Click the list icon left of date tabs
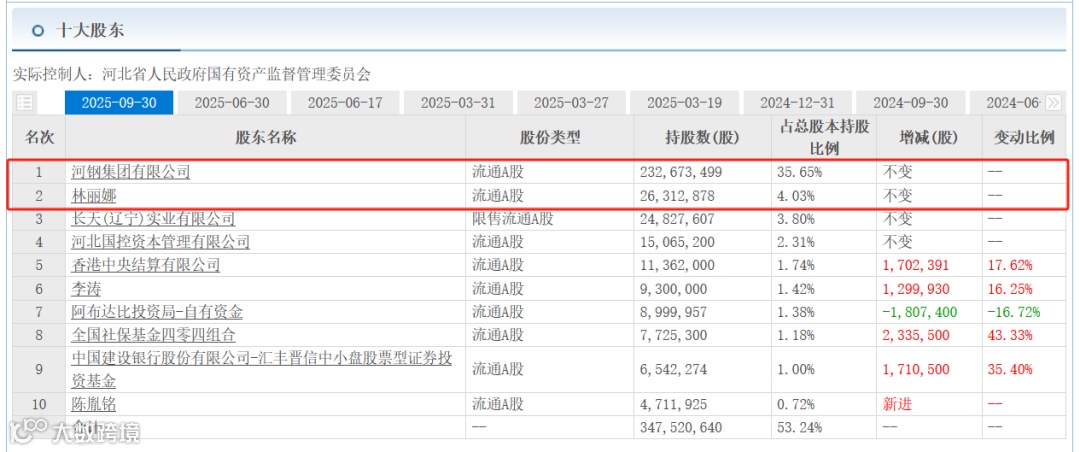Image resolution: width=1080 pixels, height=452 pixels. pyautogui.click(x=25, y=103)
